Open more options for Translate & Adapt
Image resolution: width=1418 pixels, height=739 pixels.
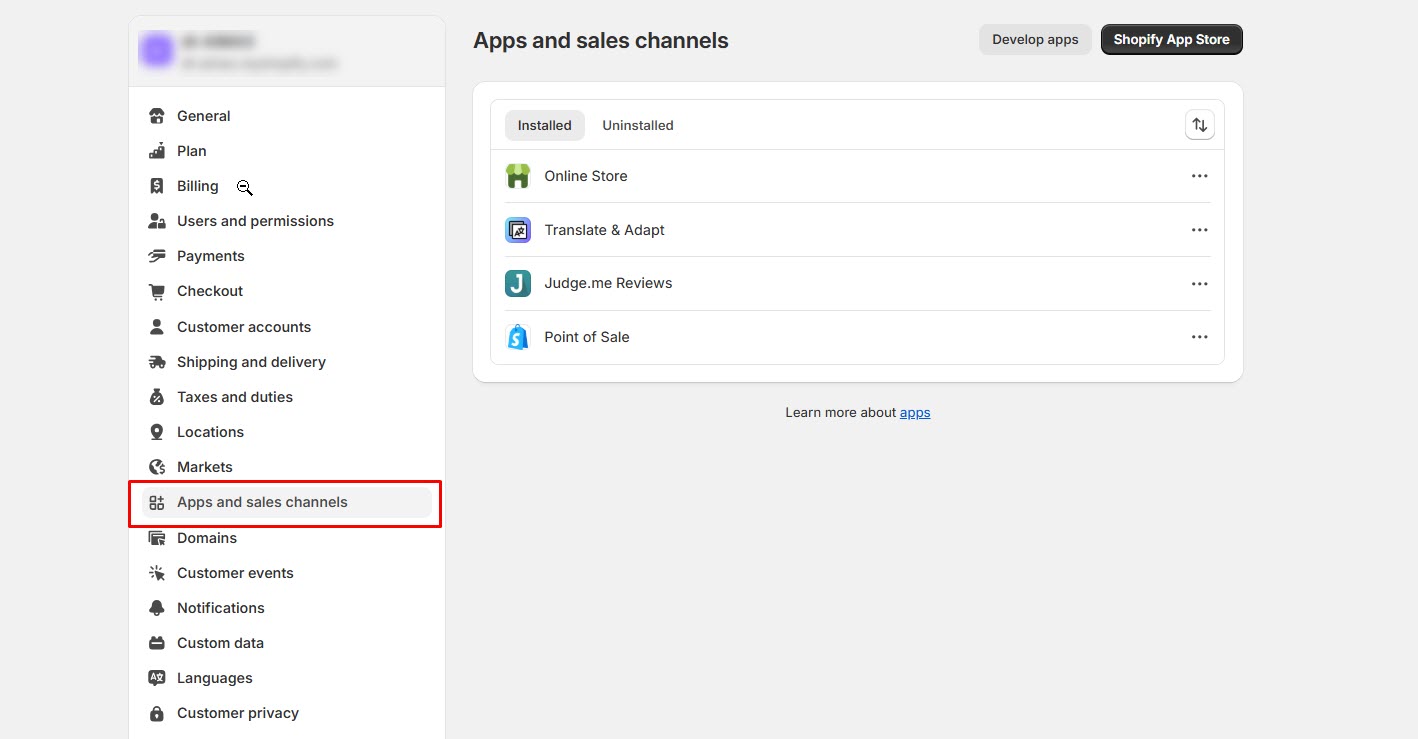(x=1199, y=230)
